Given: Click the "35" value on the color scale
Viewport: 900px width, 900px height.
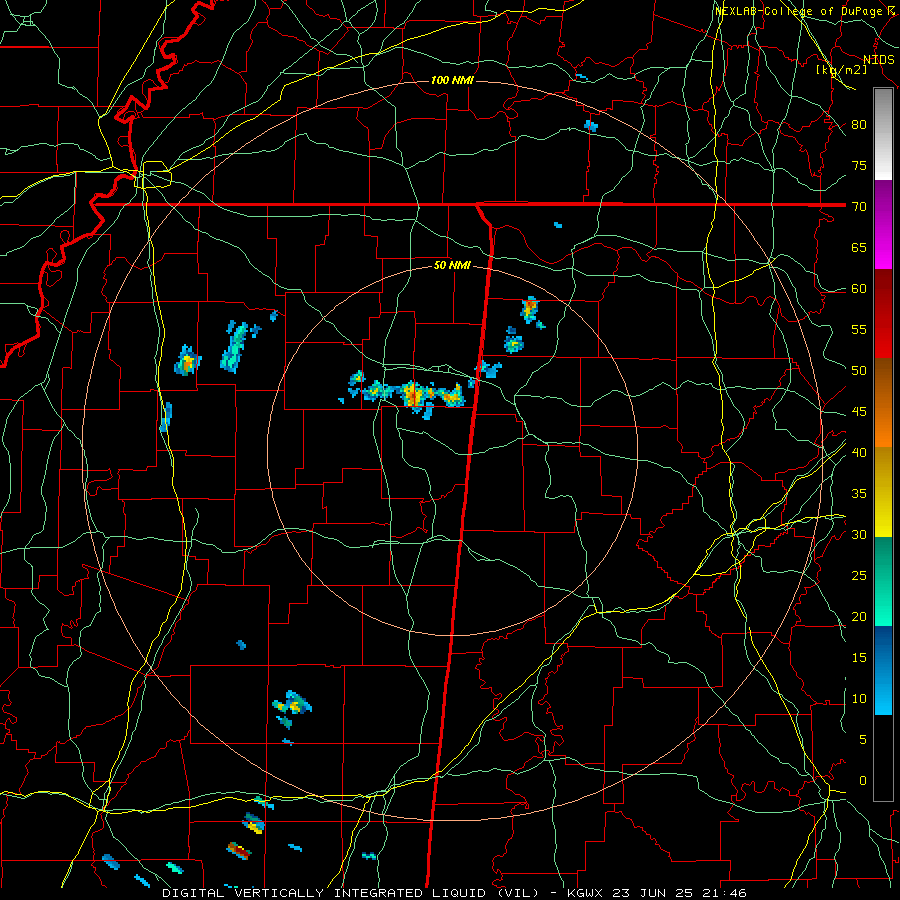Looking at the screenshot, I should [x=859, y=494].
